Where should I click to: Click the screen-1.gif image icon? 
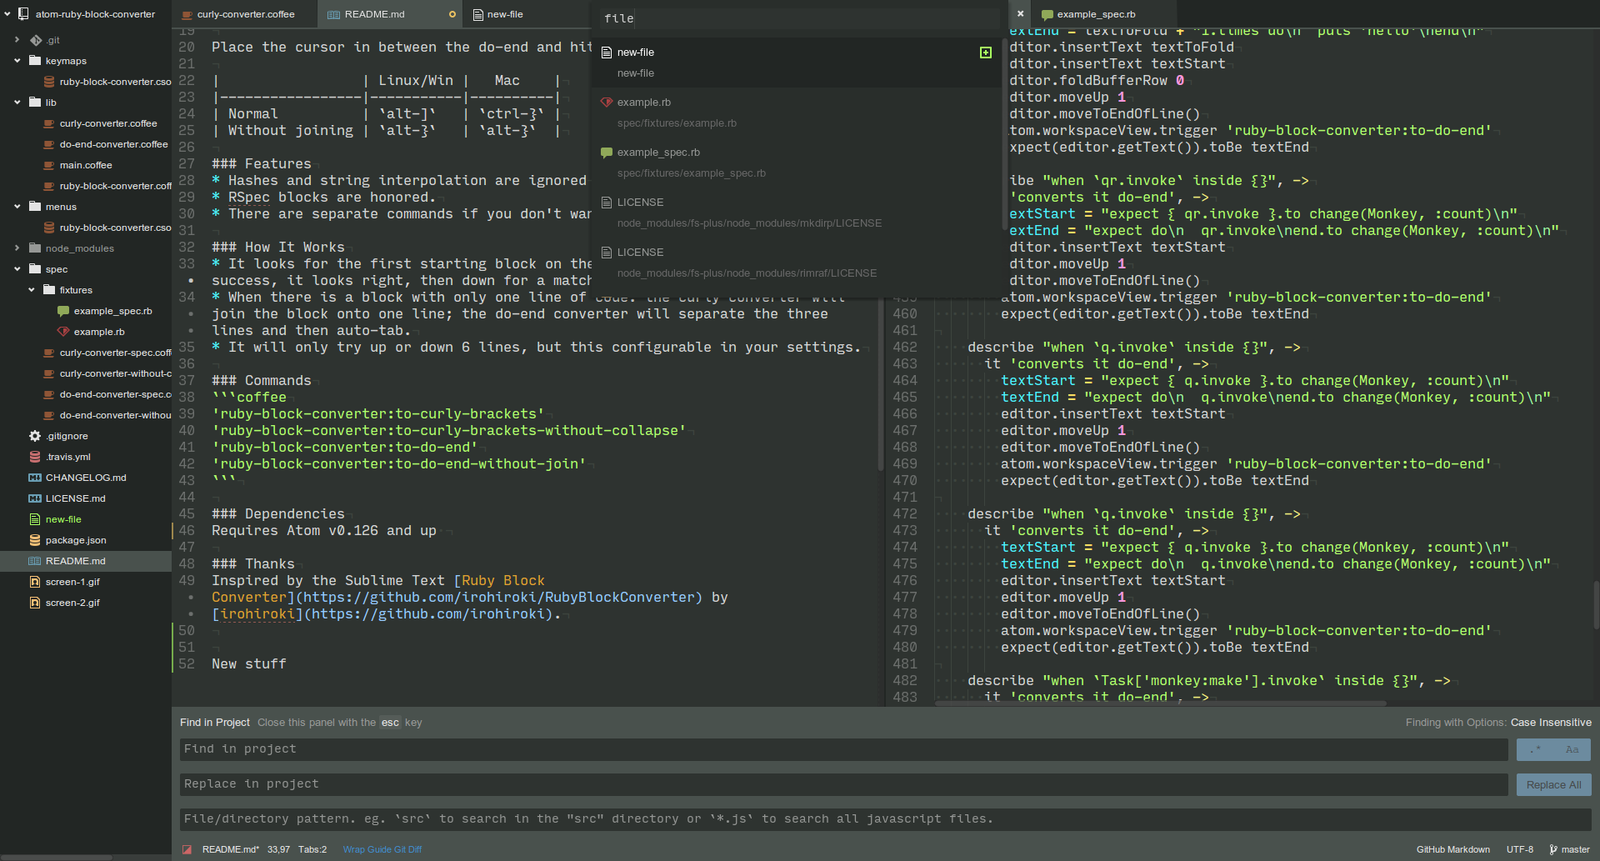click(35, 582)
